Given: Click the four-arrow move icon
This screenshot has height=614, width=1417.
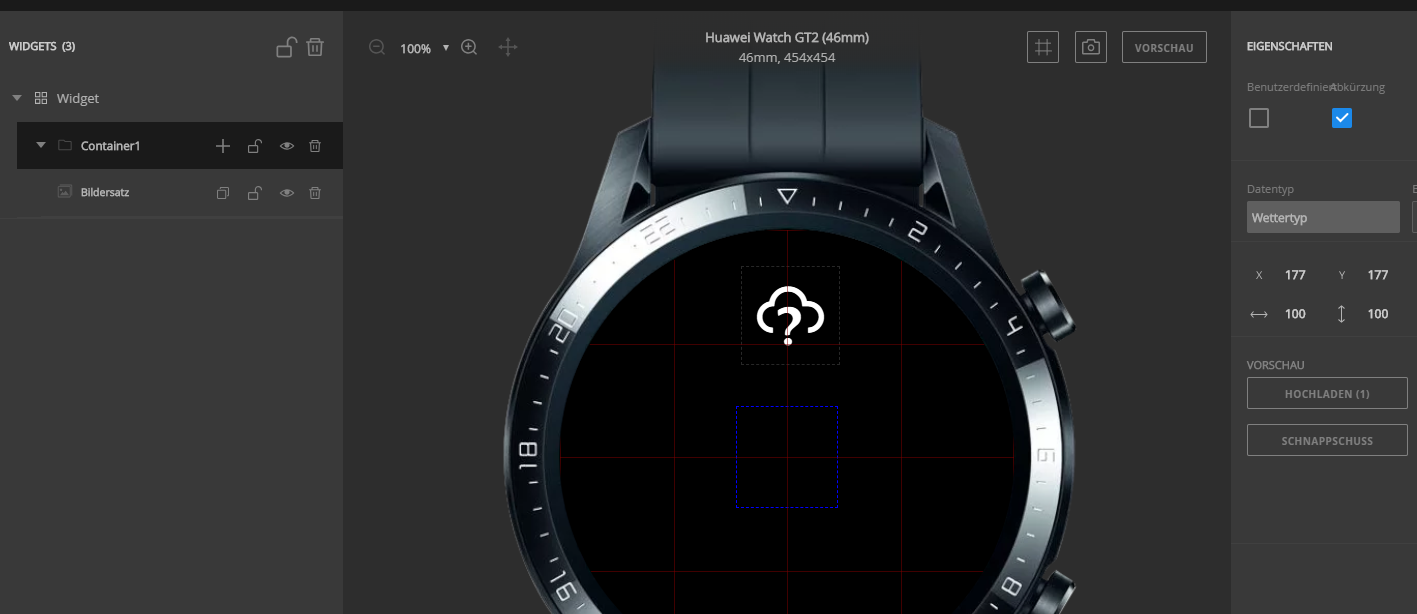Looking at the screenshot, I should pos(508,47).
